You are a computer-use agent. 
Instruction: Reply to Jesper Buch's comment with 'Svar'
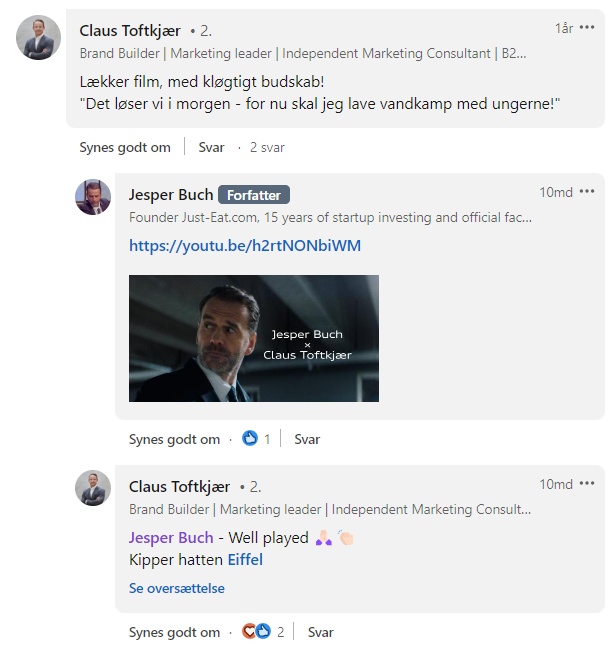[x=307, y=439]
